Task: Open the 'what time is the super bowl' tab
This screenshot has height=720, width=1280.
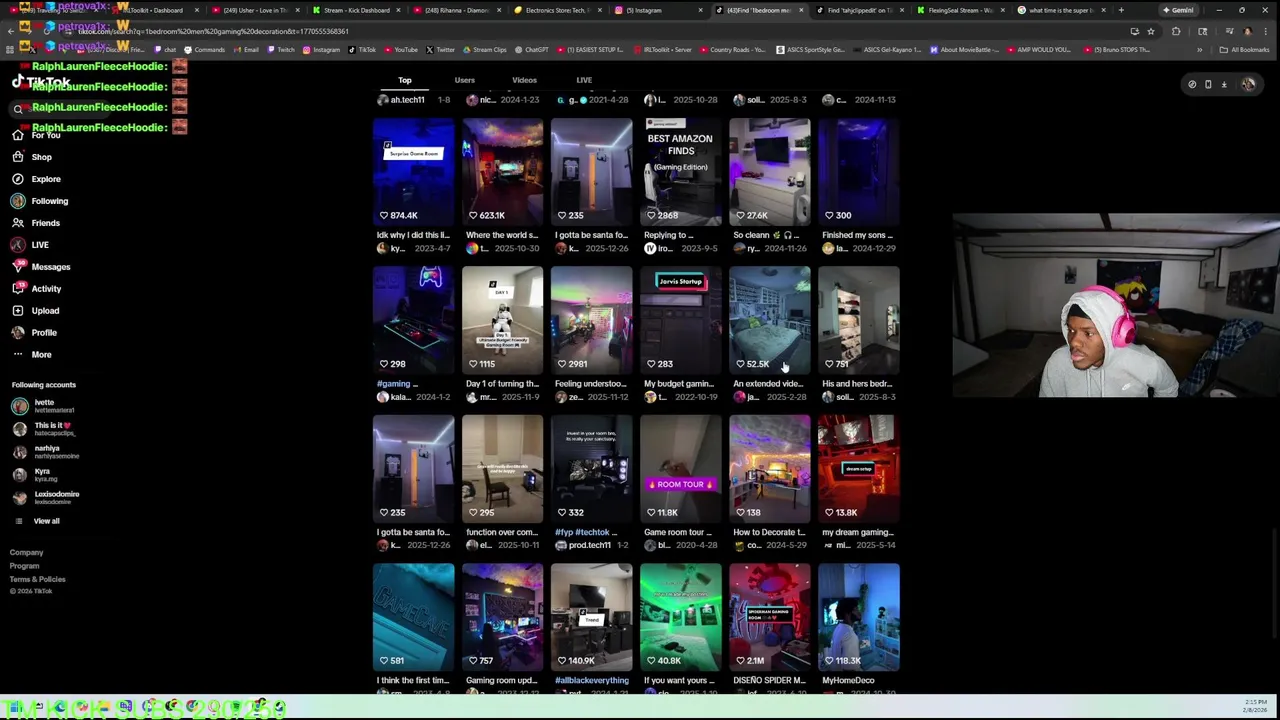Action: click(1060, 10)
